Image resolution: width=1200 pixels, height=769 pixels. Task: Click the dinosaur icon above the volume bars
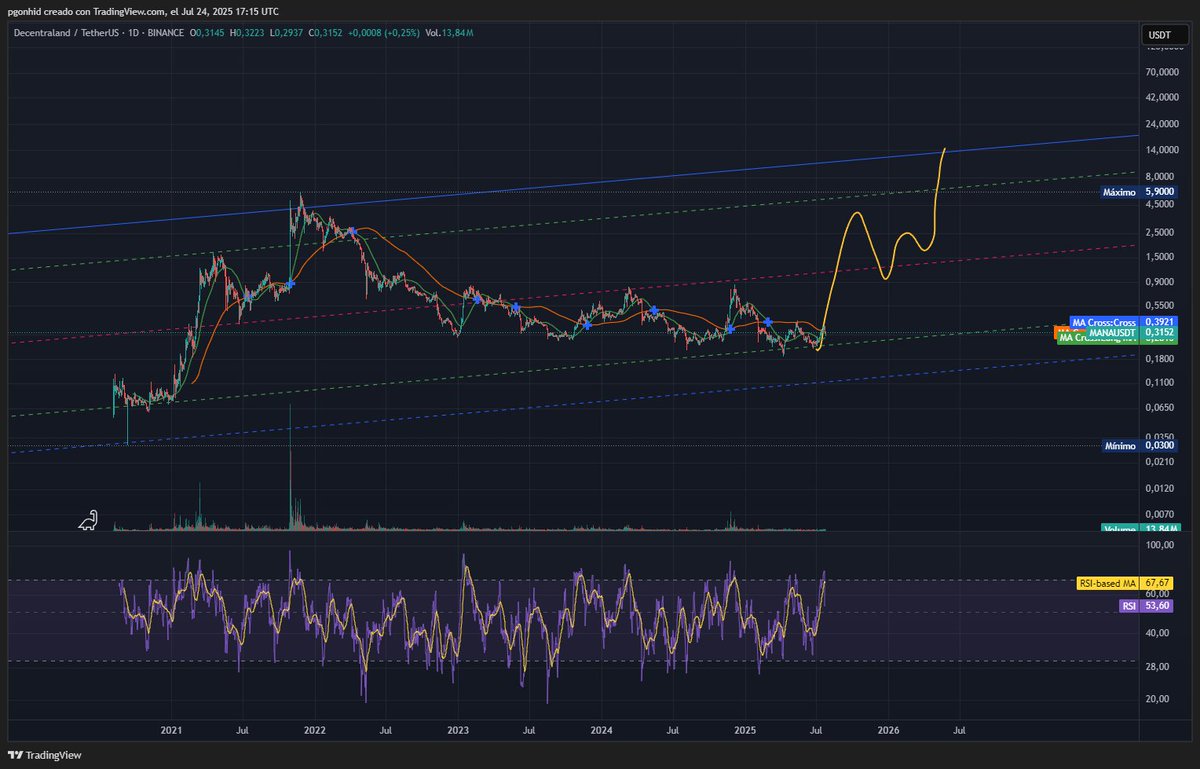click(89, 520)
